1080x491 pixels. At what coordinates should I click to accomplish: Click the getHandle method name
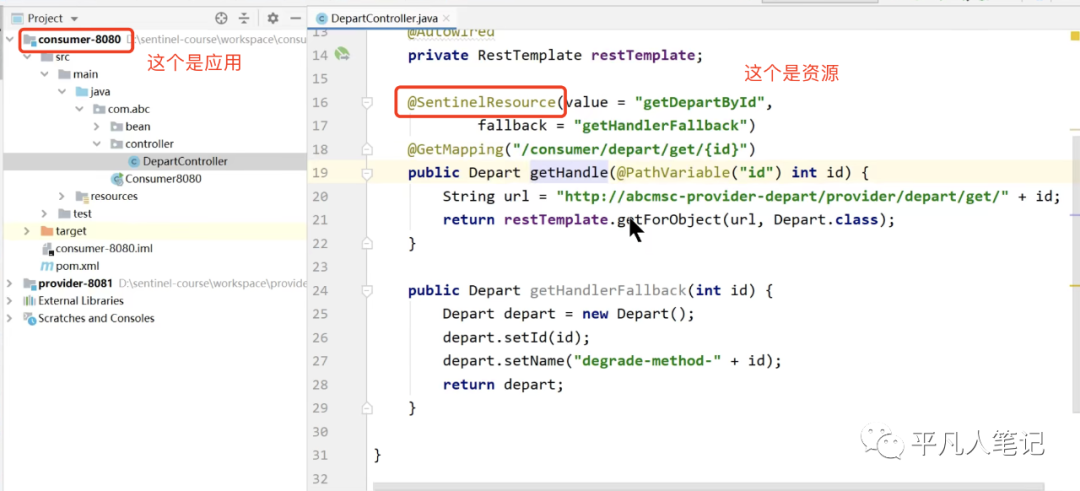569,173
